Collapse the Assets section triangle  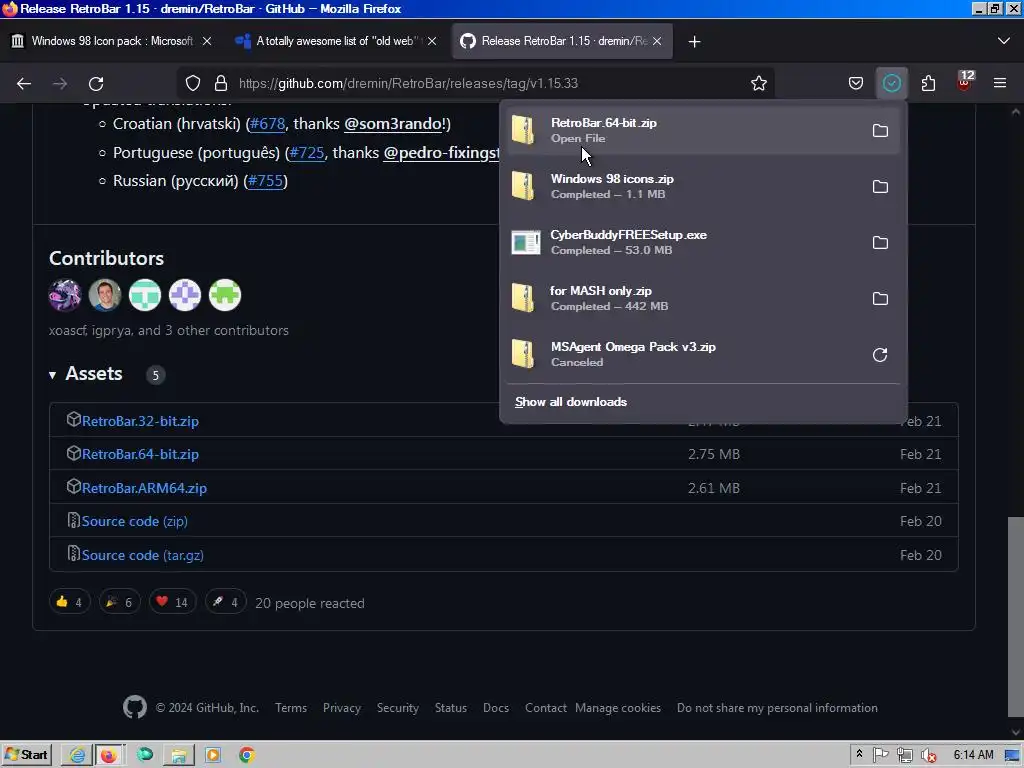click(x=52, y=375)
